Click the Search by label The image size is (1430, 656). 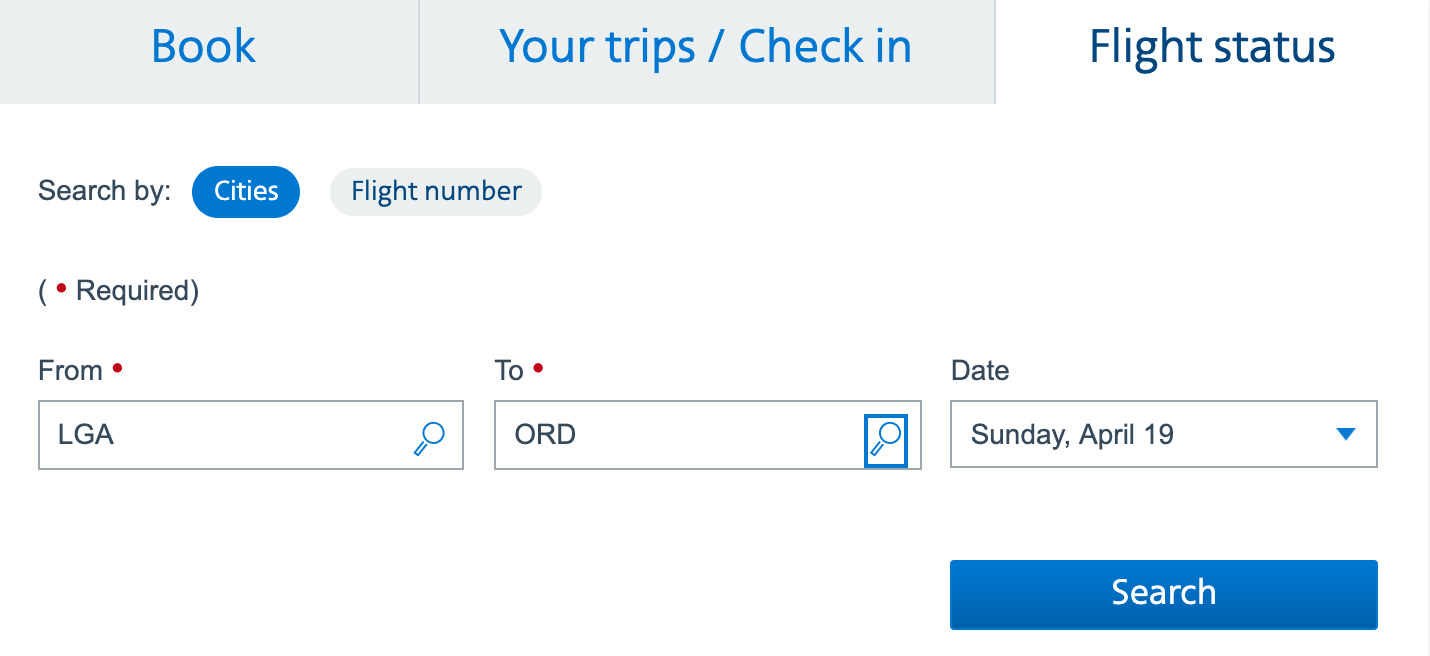tap(103, 191)
